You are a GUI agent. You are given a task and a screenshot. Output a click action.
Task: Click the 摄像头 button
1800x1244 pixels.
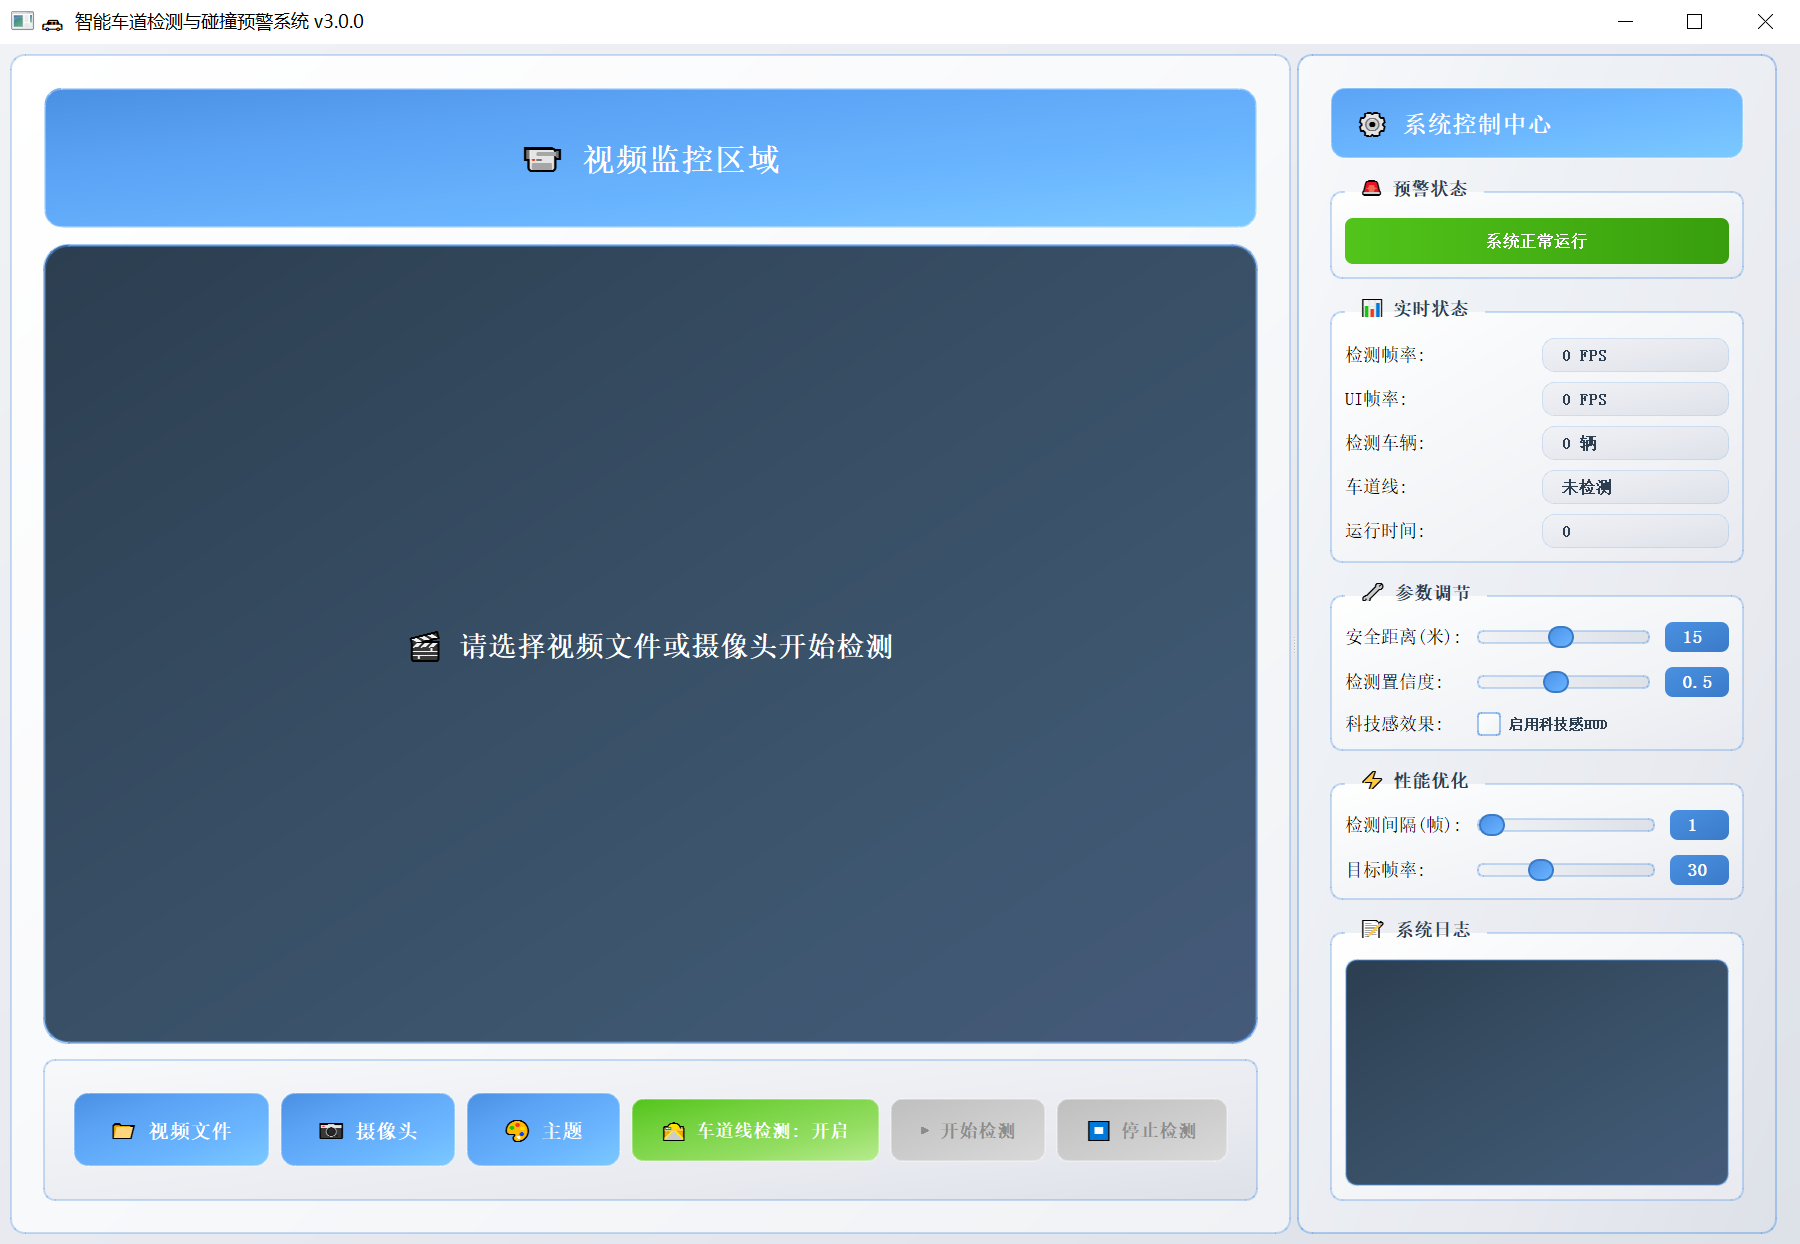coord(368,1129)
